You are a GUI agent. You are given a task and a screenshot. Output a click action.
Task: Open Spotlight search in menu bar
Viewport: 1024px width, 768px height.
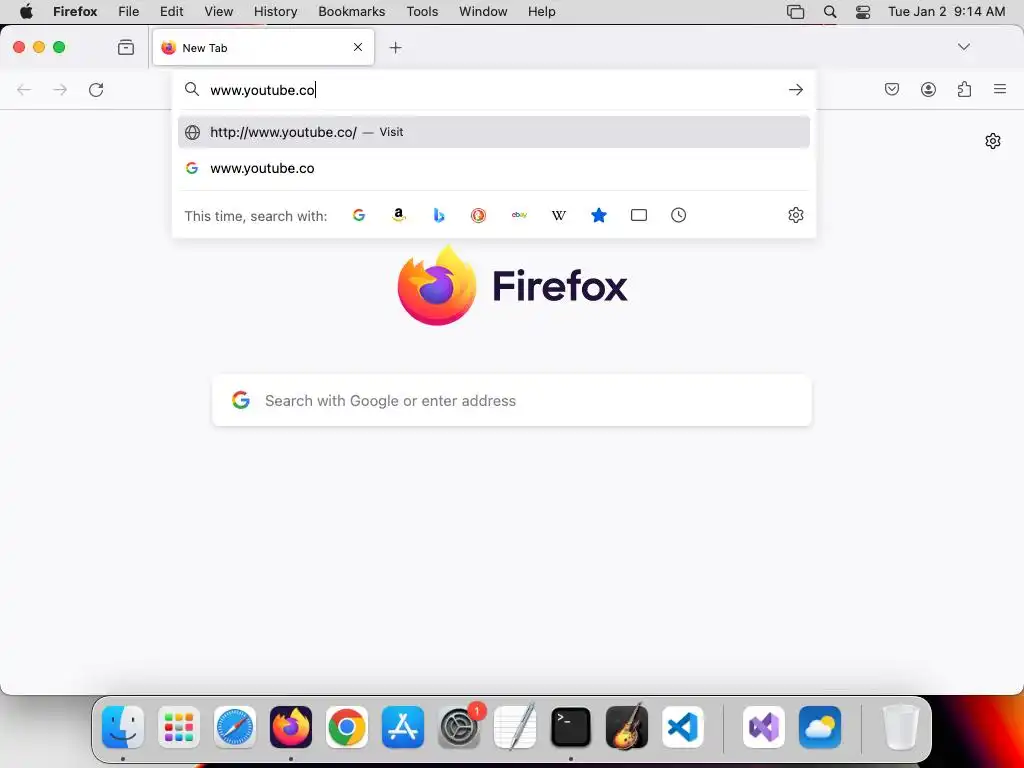click(x=830, y=11)
